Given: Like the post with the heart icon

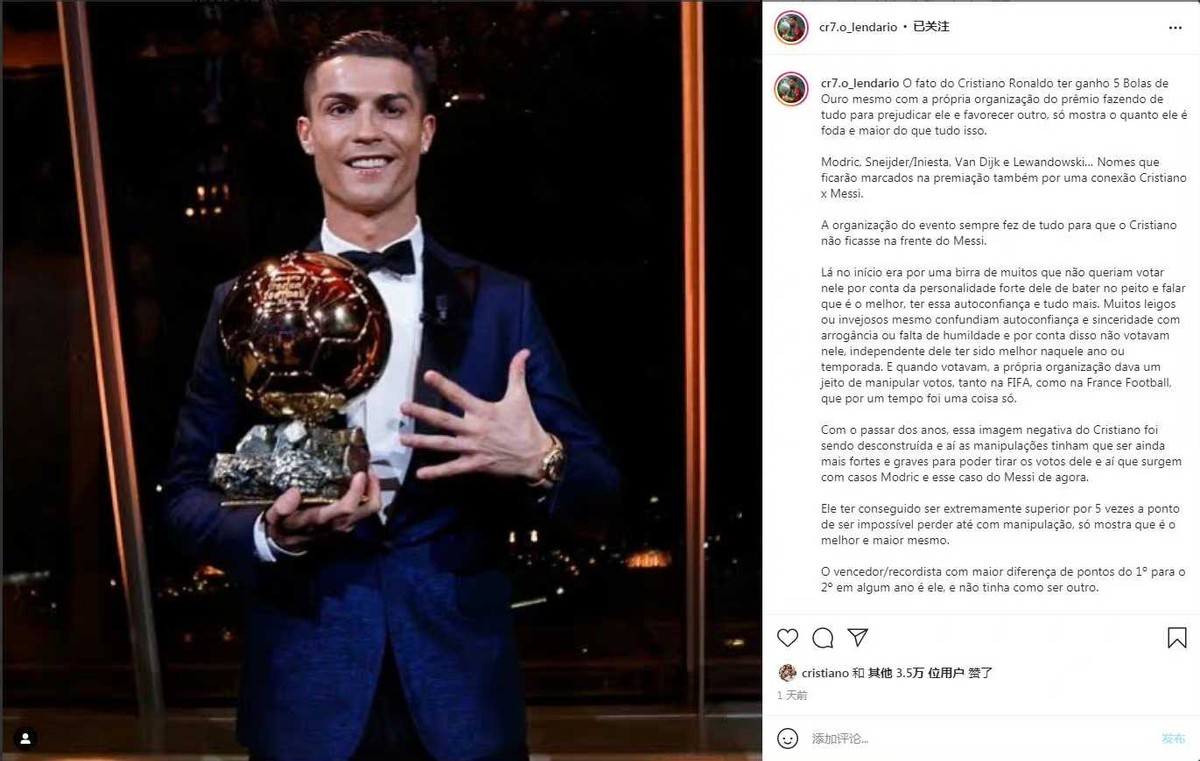Looking at the screenshot, I should pyautogui.click(x=788, y=638).
